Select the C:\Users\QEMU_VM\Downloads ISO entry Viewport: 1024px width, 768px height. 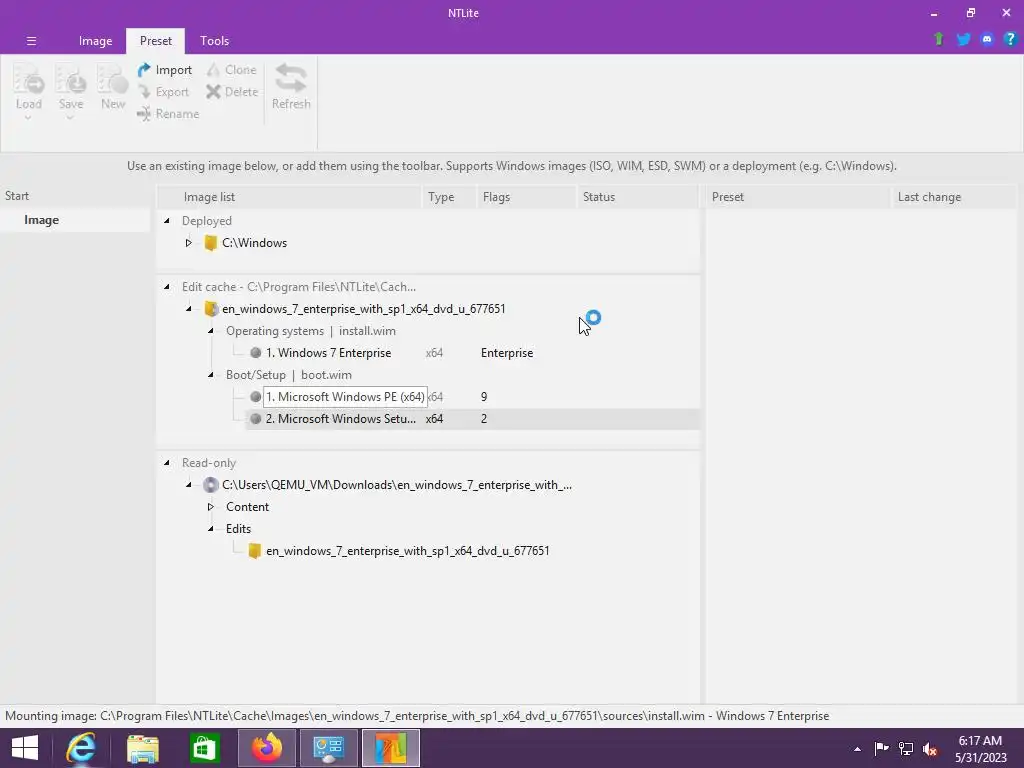tap(396, 485)
